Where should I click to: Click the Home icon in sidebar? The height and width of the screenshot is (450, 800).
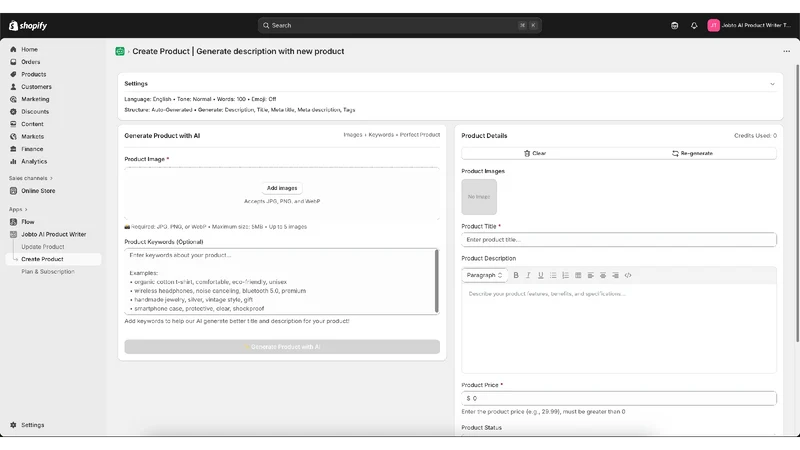pos(13,49)
